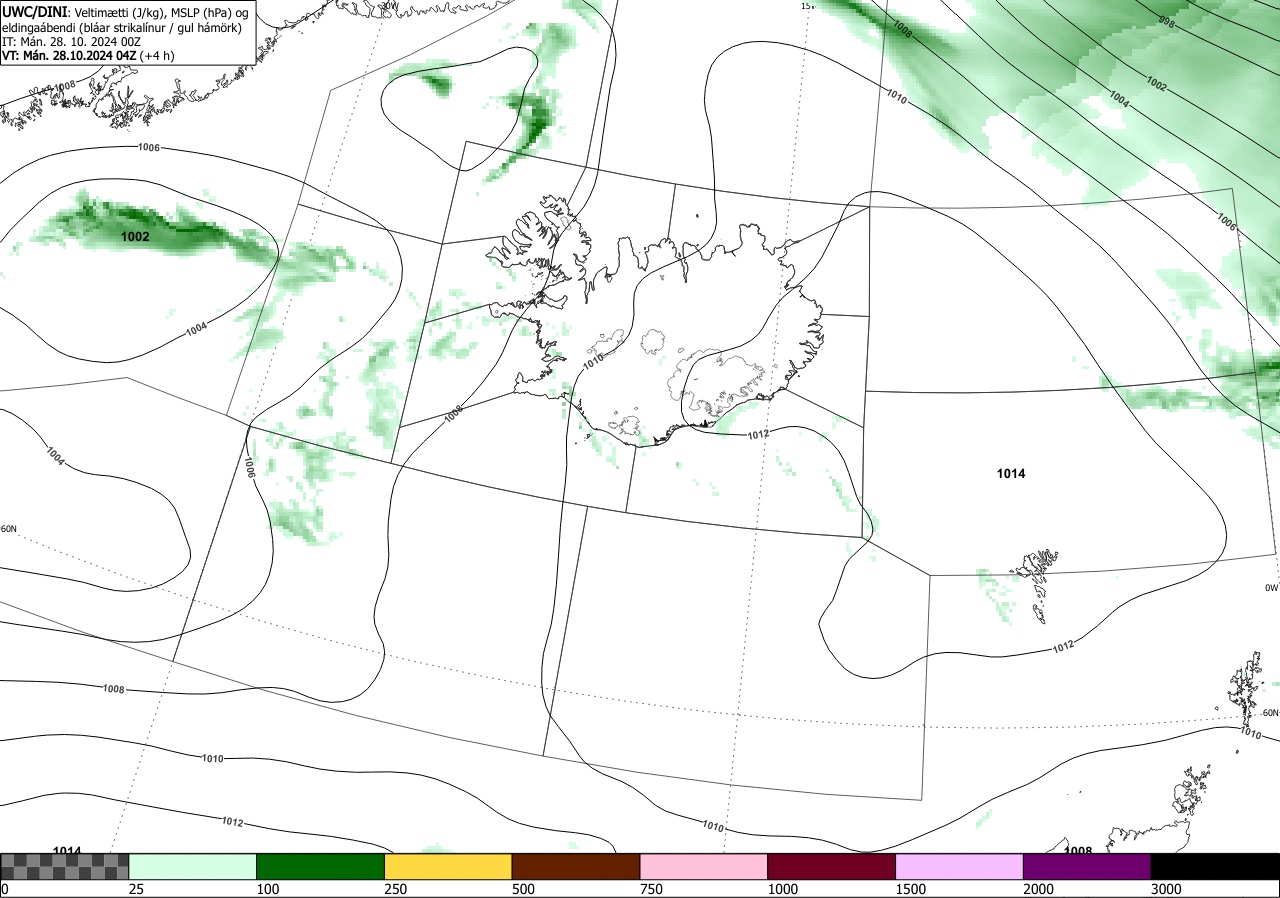Viewport: 1280px width, 898px height.
Task: Click the 'eldingaábendi' description line in the header
Action: pyautogui.click(x=121, y=27)
